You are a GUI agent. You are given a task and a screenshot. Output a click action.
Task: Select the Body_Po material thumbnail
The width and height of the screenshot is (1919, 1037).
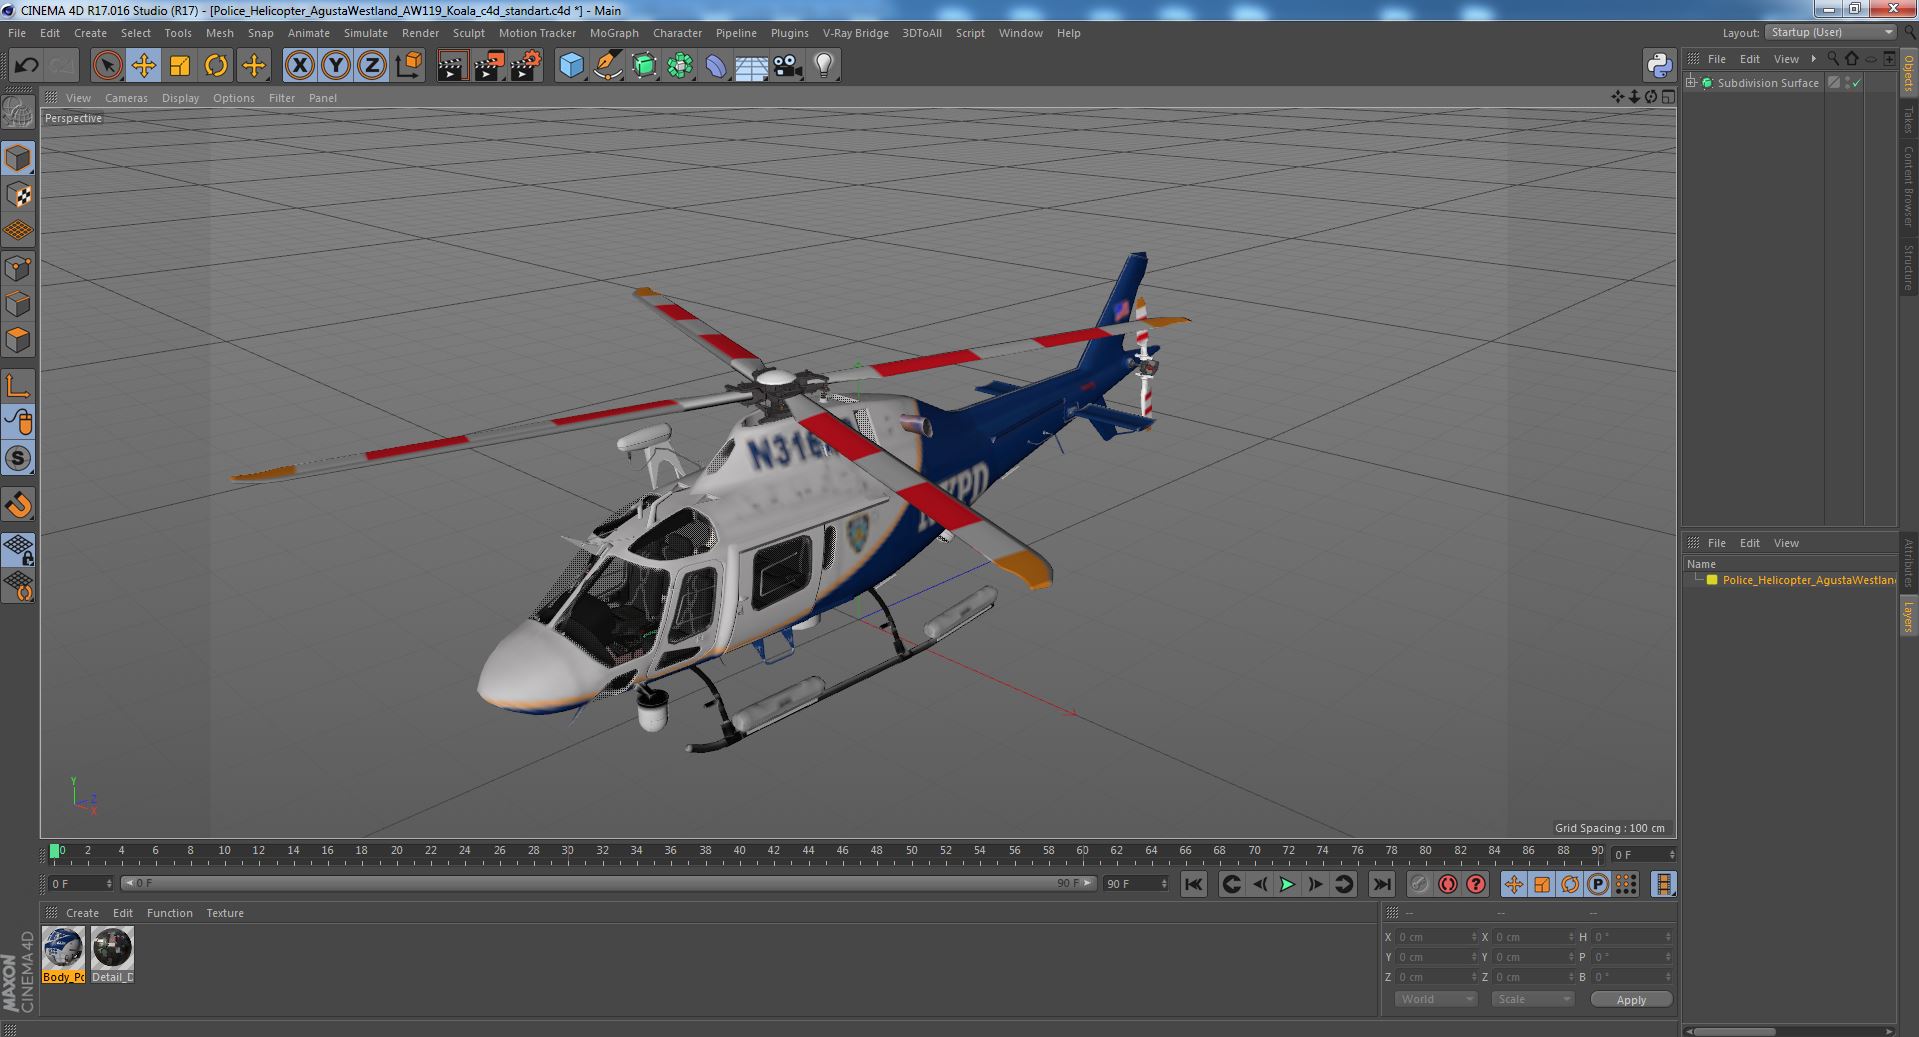pos(63,955)
